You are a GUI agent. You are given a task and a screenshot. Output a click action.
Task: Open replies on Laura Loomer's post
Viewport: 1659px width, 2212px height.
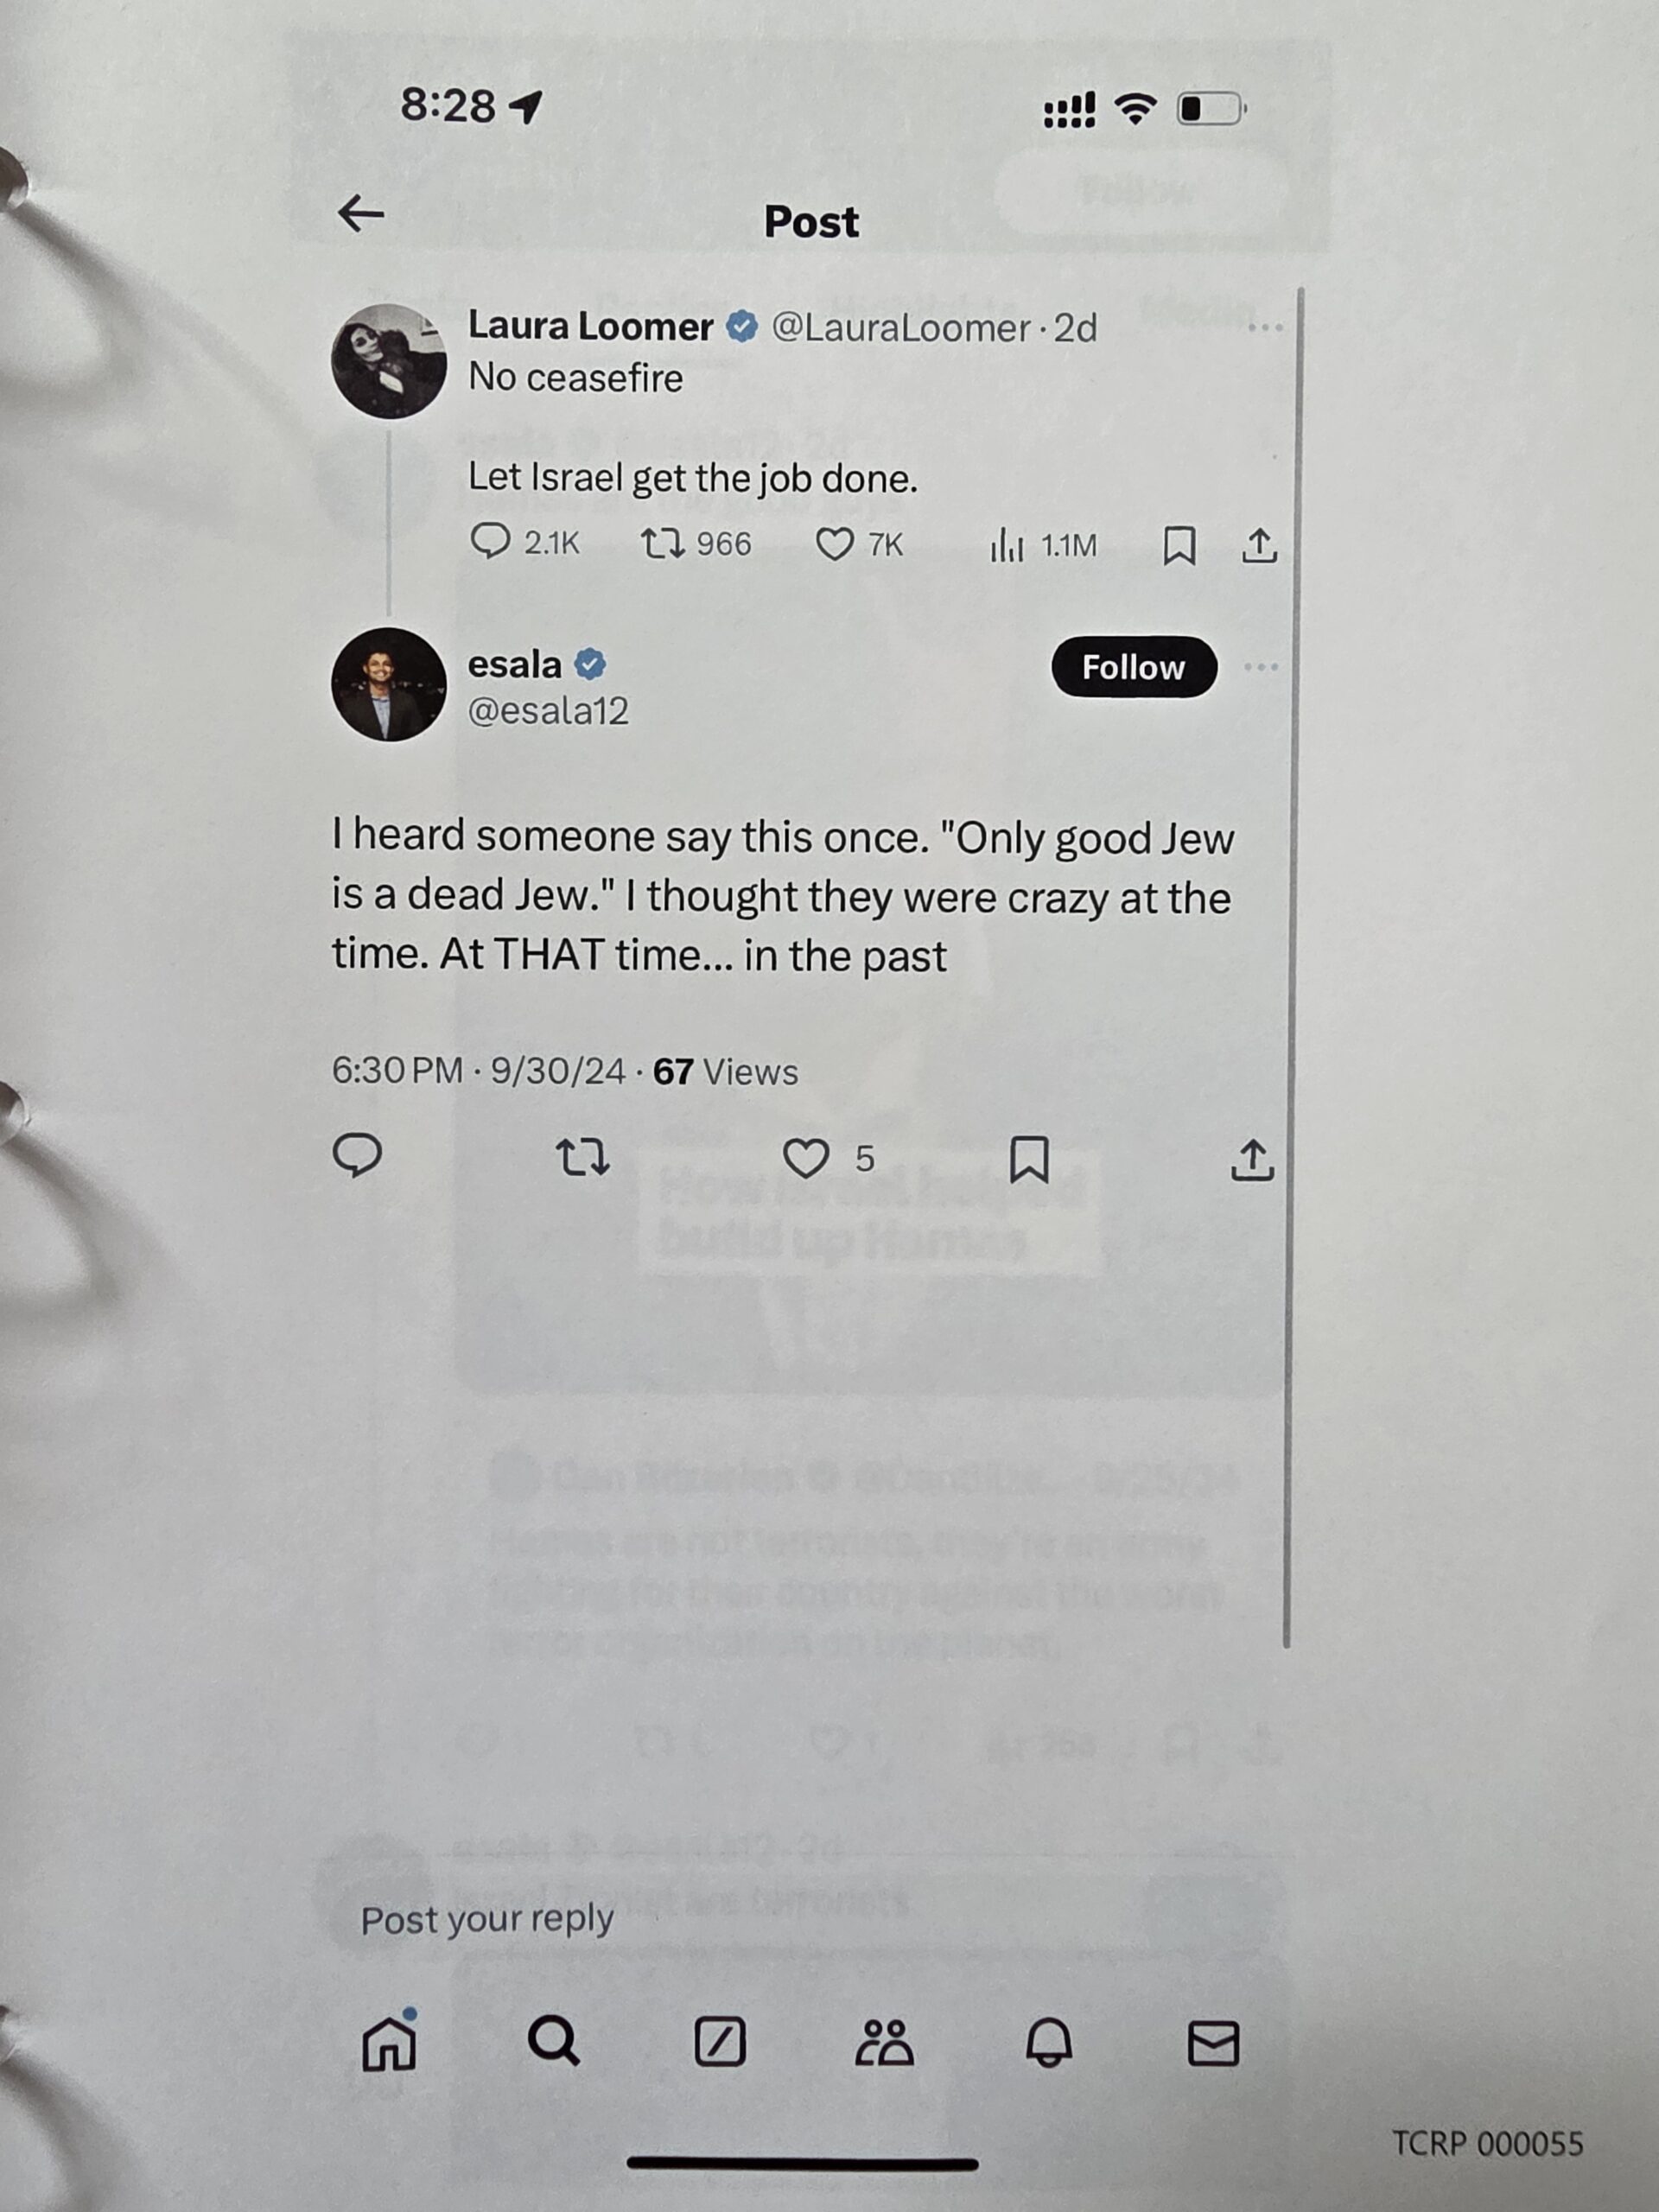[524, 543]
